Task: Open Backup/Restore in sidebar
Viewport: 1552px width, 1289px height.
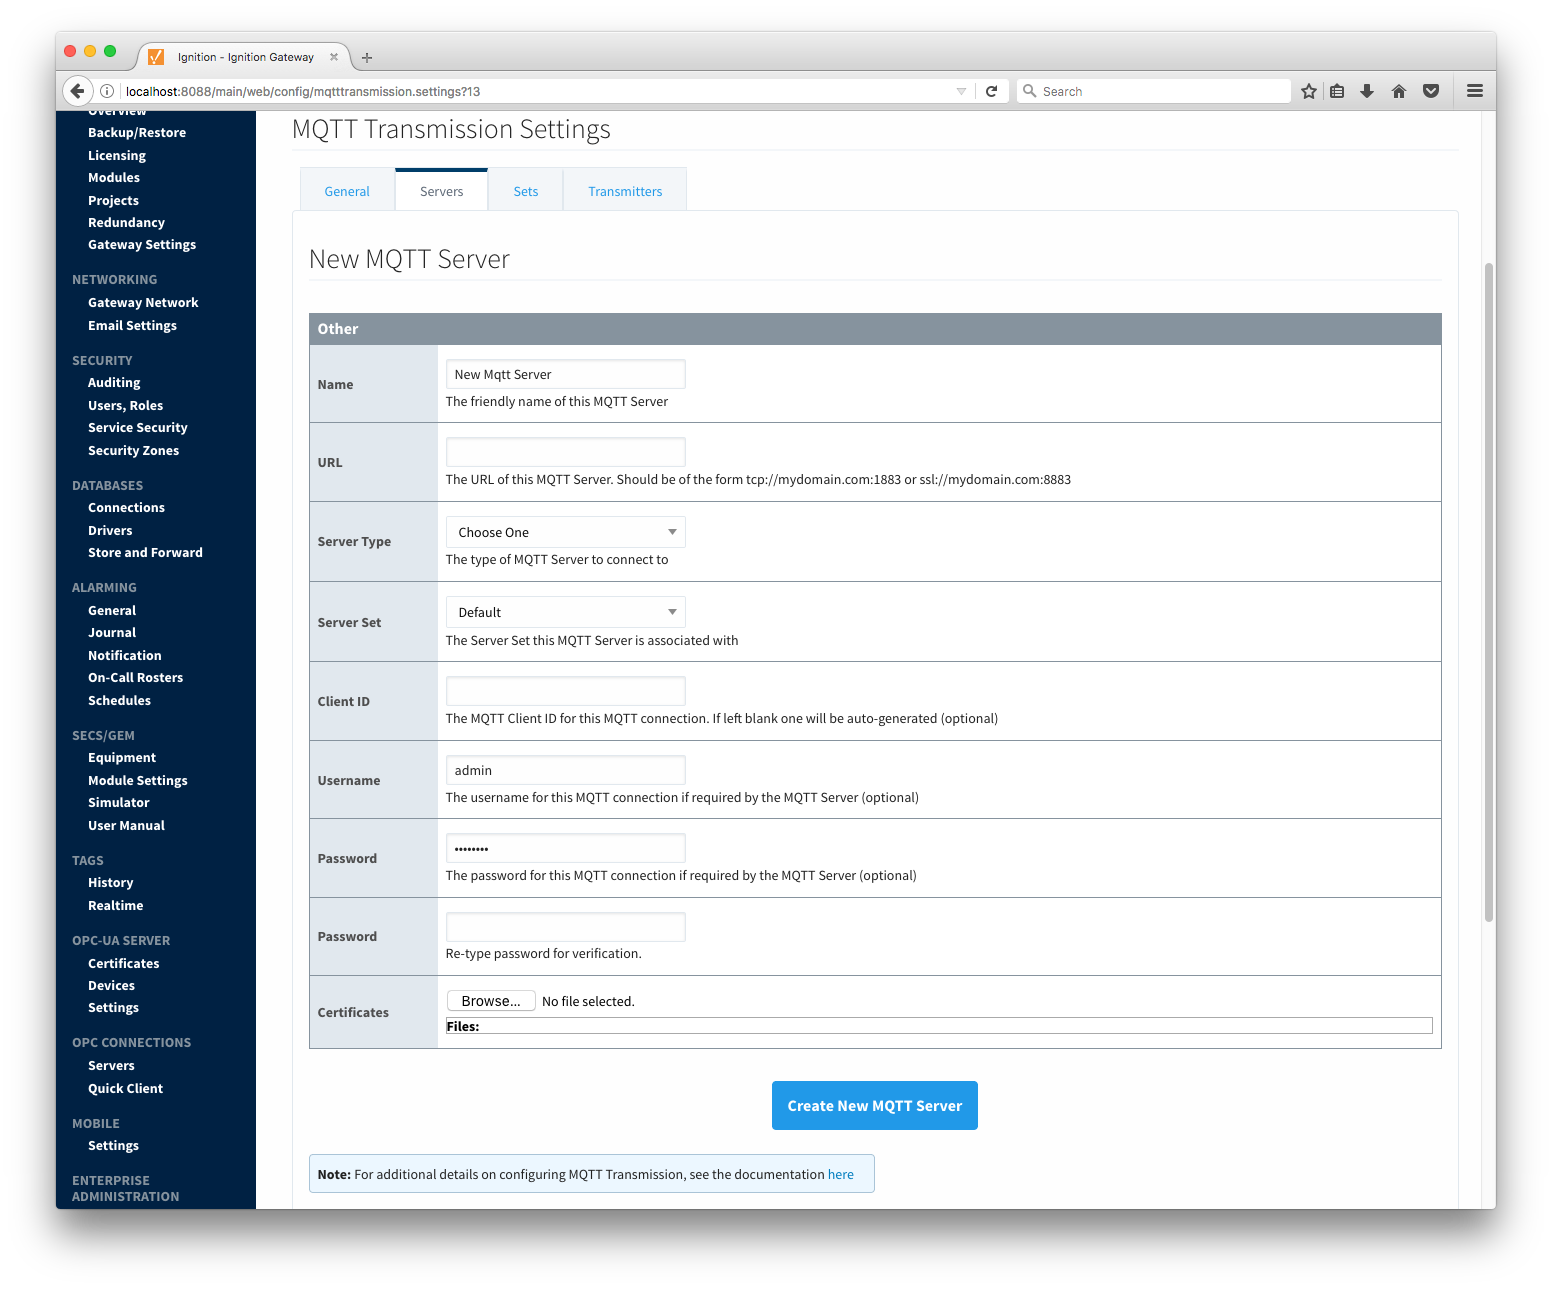Action: (137, 132)
